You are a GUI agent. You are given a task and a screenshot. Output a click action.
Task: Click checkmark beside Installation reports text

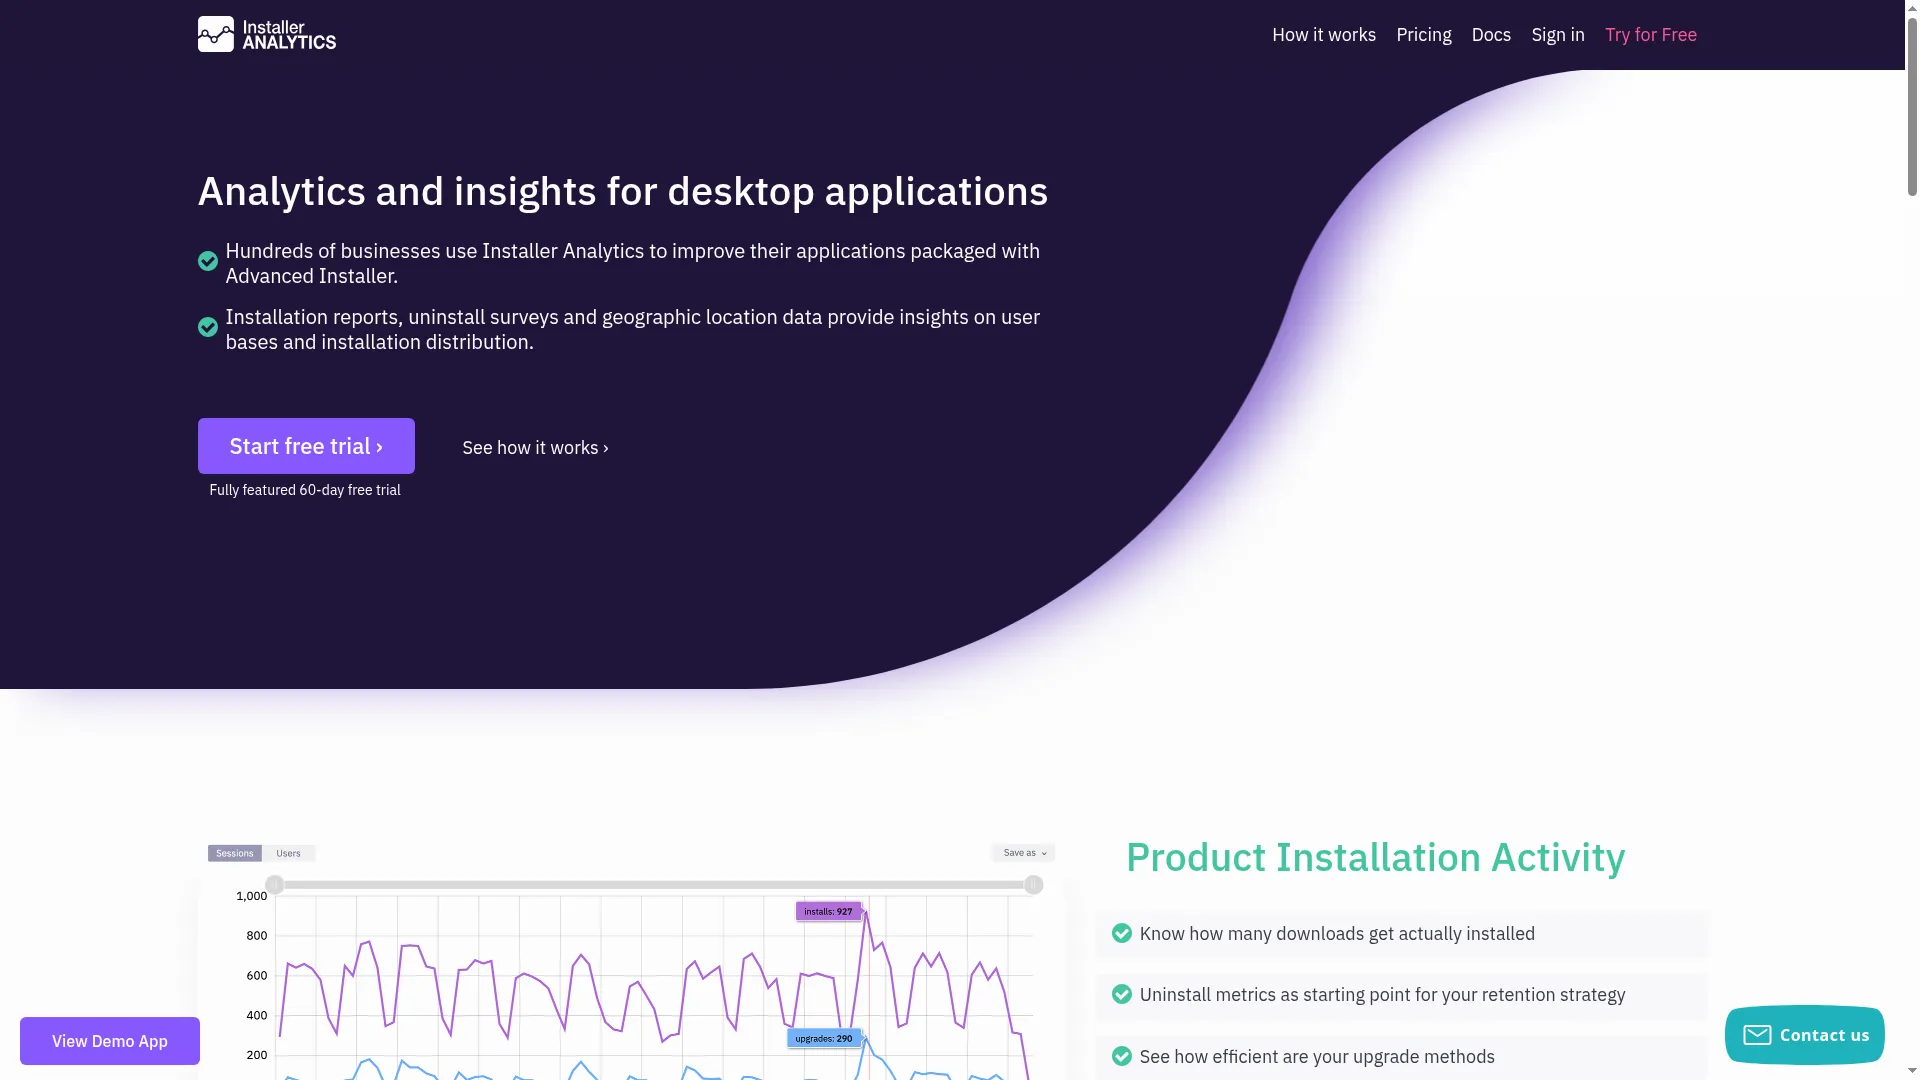pyautogui.click(x=208, y=327)
